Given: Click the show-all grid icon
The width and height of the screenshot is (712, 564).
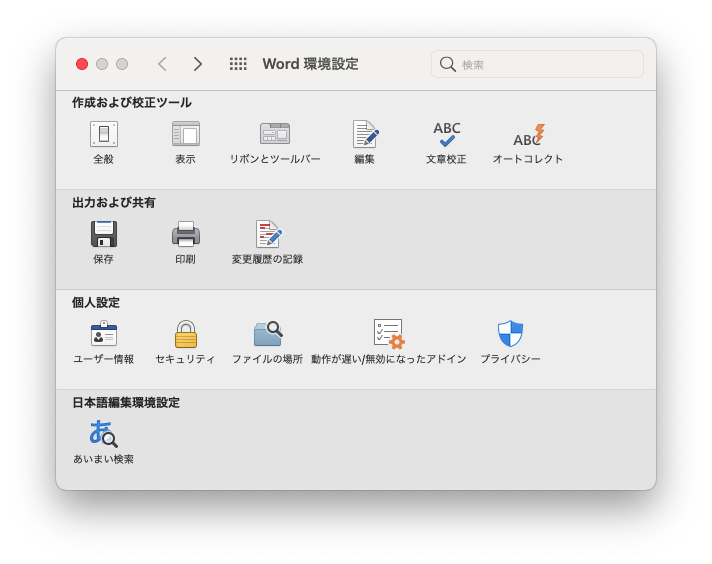Looking at the screenshot, I should [238, 64].
